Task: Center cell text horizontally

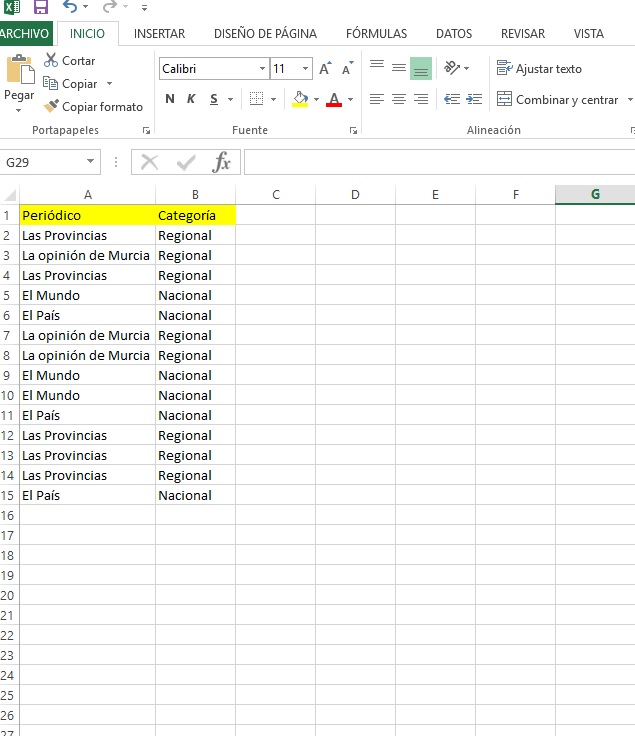Action: pyautogui.click(x=399, y=99)
